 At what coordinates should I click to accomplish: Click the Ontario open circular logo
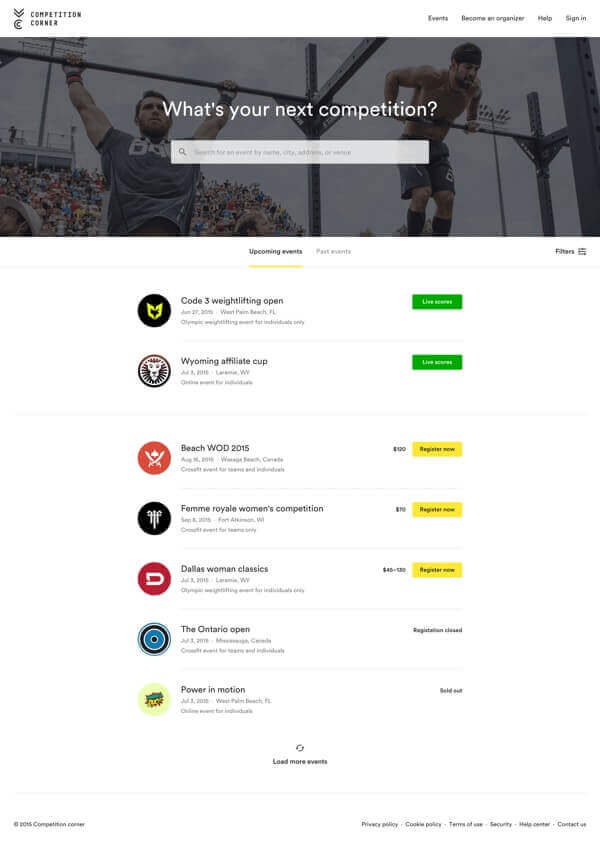(154, 639)
